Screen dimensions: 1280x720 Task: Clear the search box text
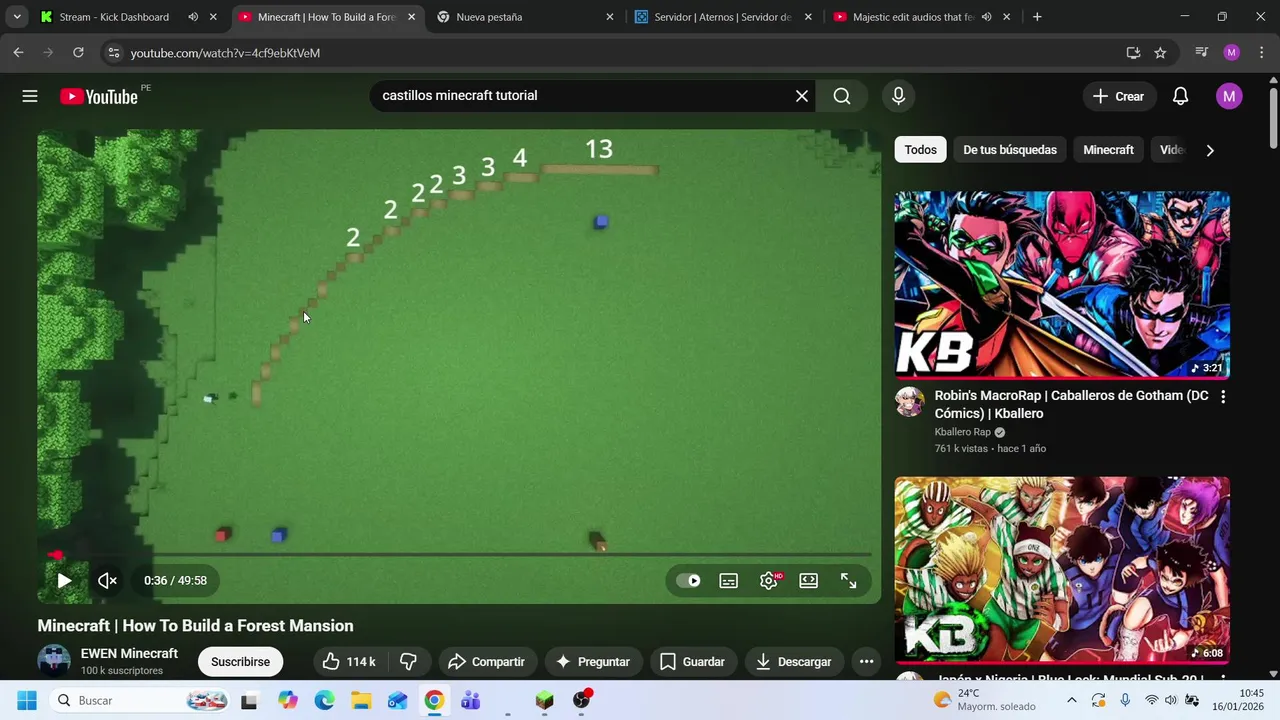point(802,96)
